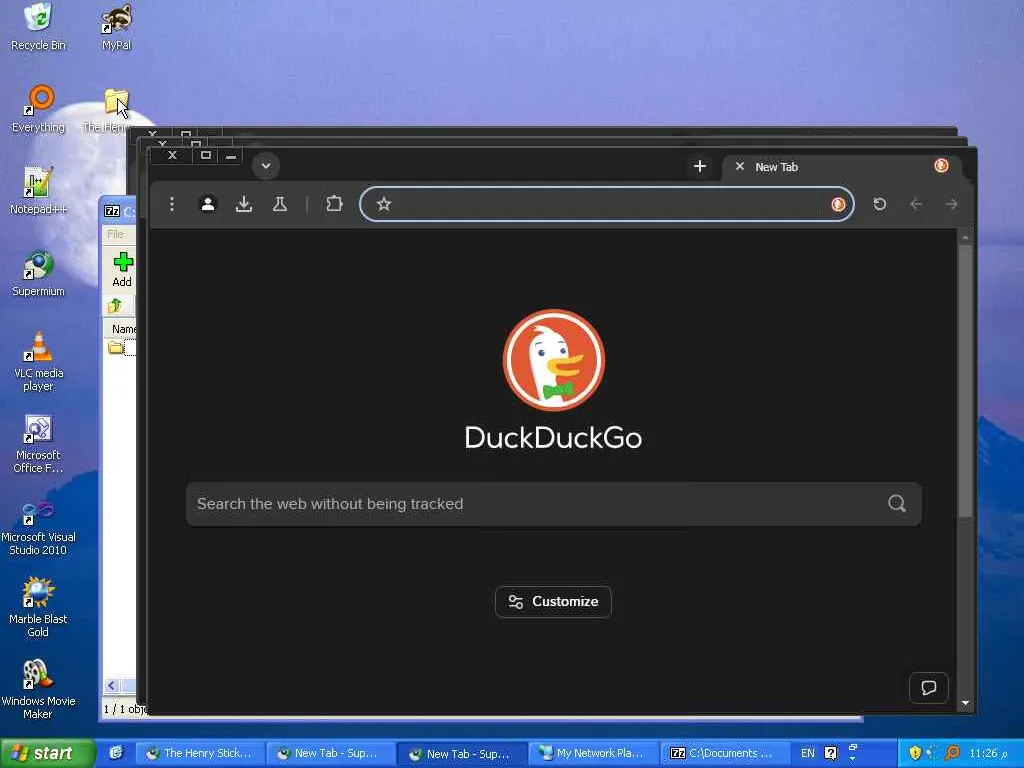Click security shield tray icon
The image size is (1024, 768).
tap(915, 753)
